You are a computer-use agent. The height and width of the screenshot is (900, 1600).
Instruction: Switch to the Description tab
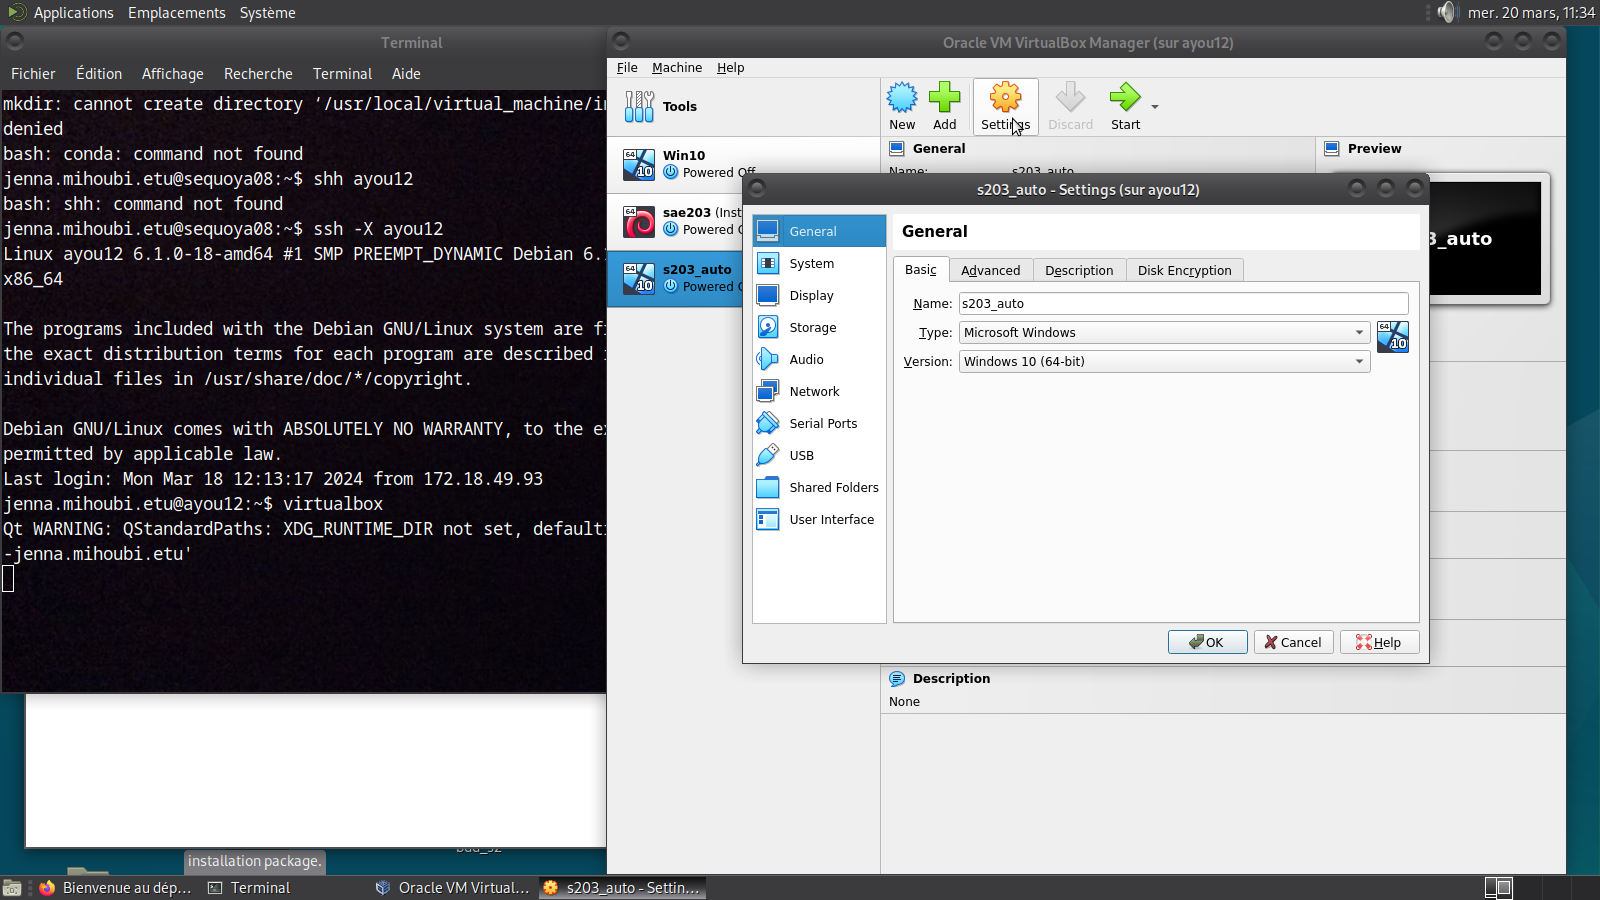click(x=1079, y=270)
